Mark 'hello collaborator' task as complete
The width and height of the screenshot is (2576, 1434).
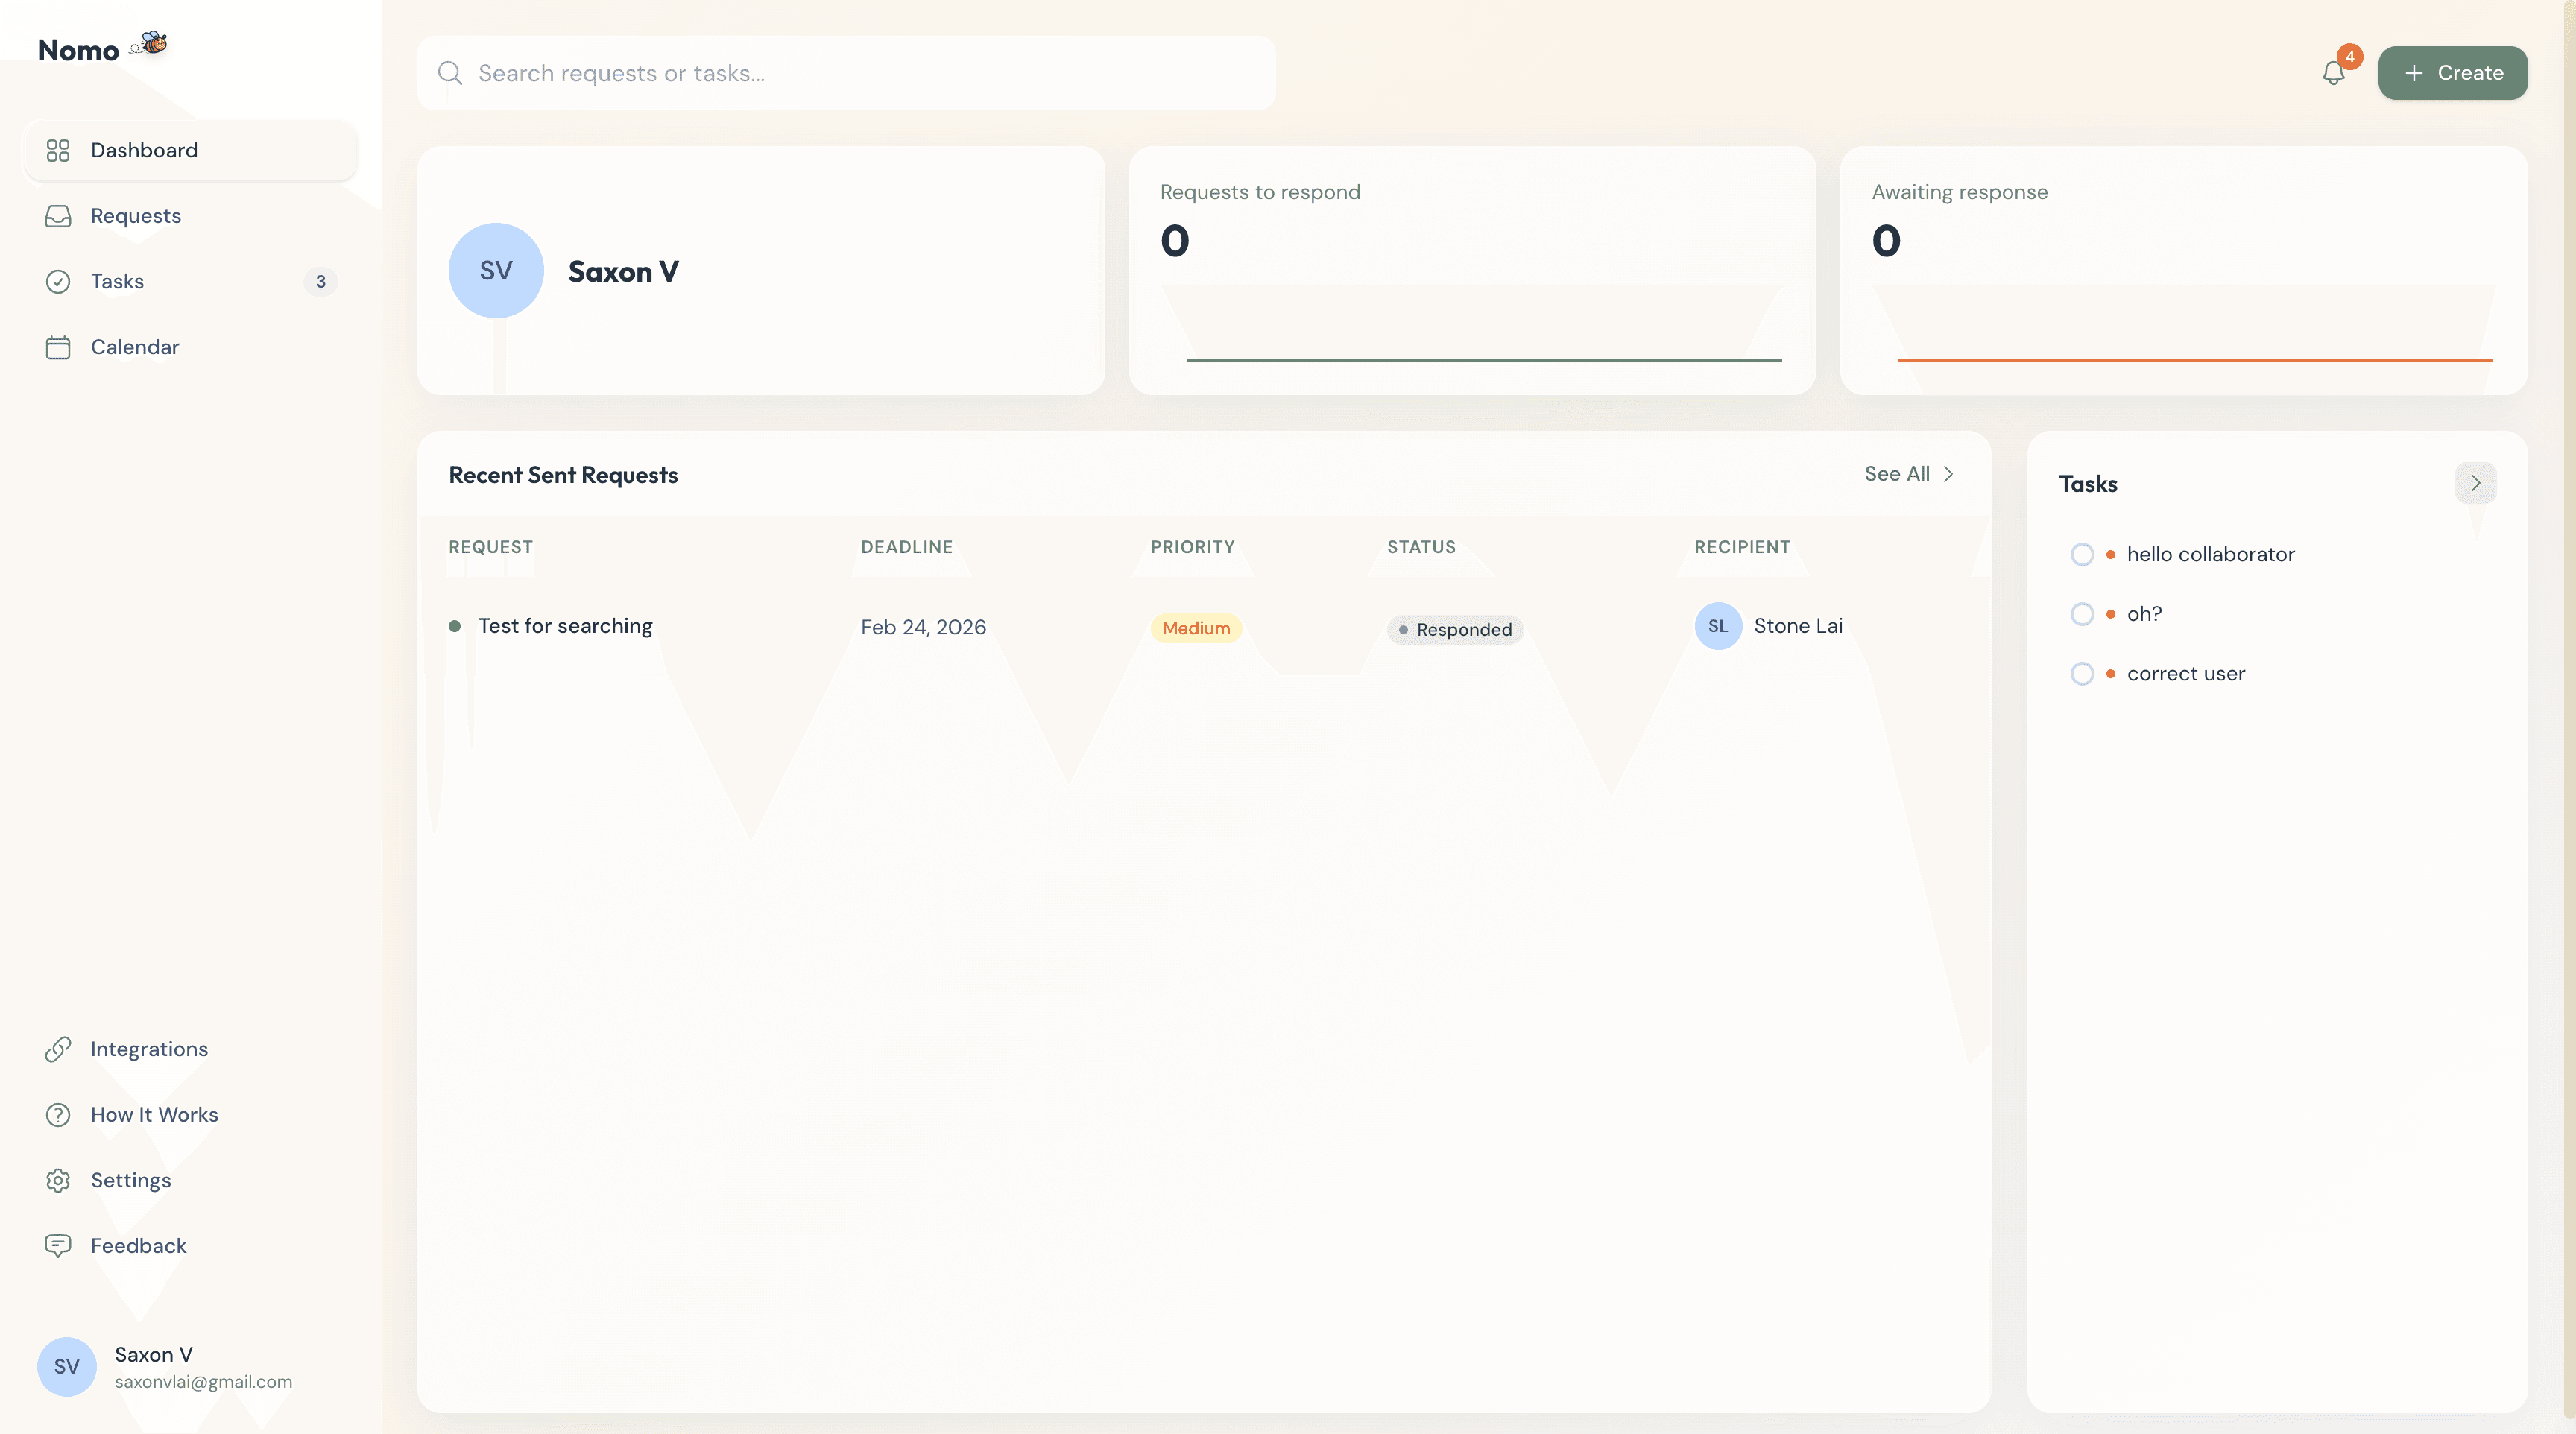point(2082,554)
